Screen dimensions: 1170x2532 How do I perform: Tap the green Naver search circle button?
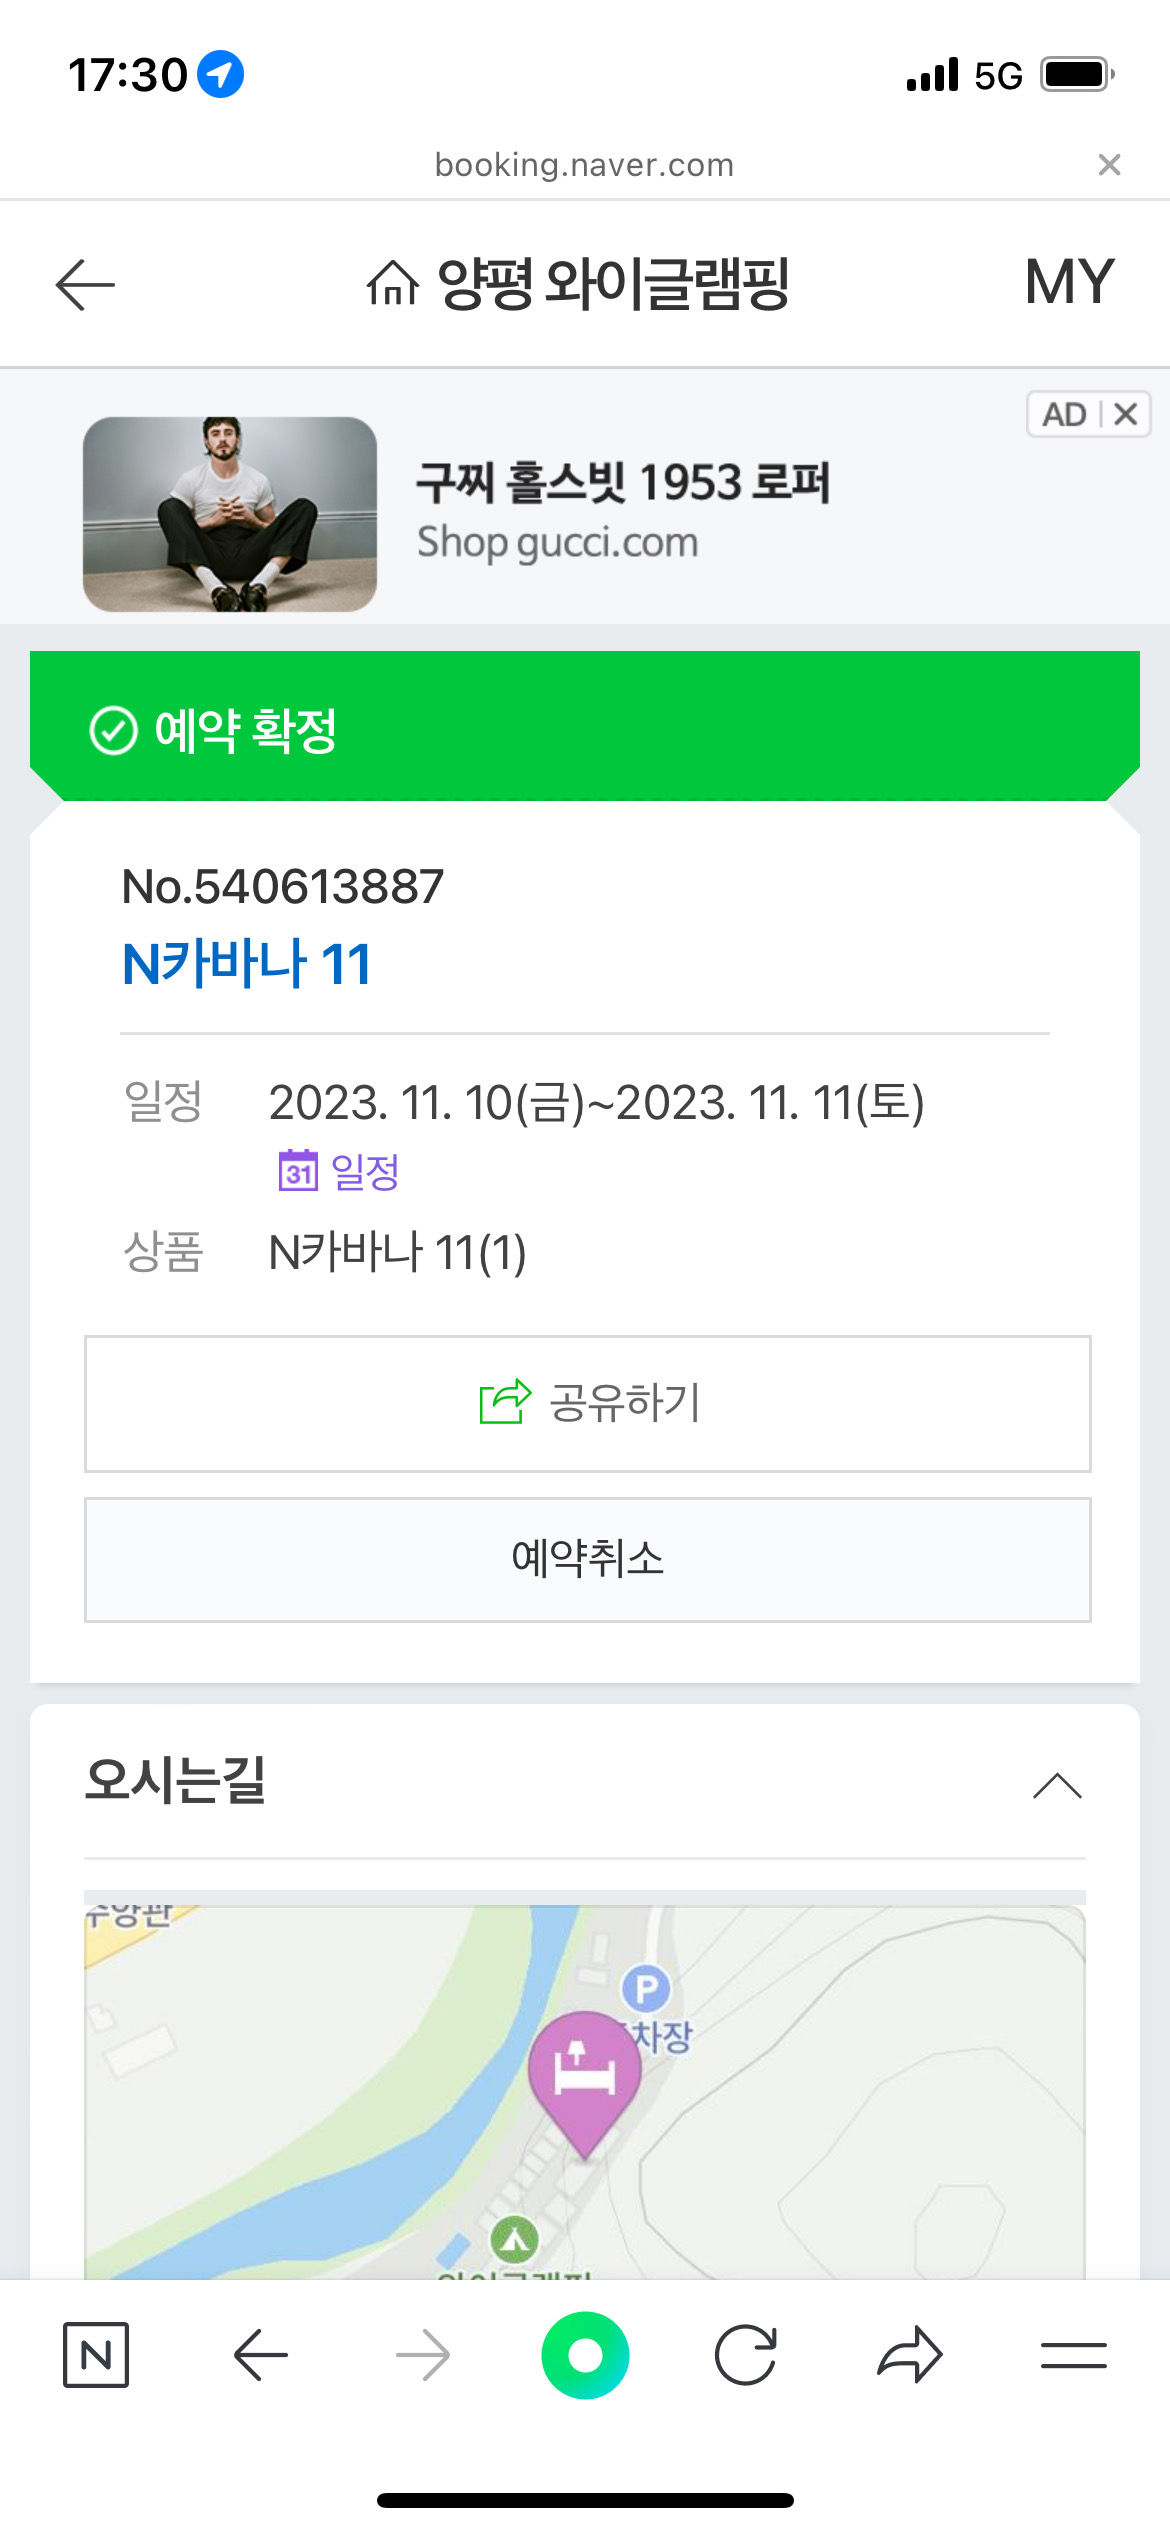tap(585, 2355)
